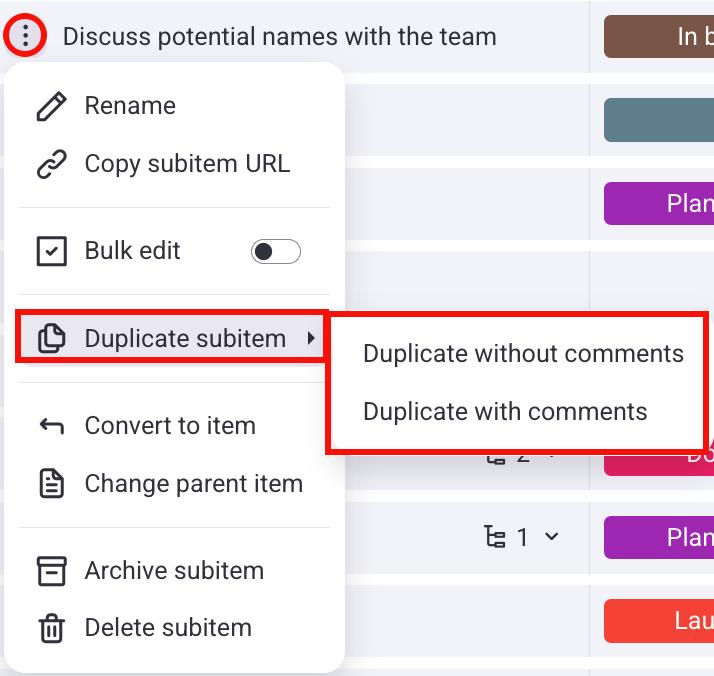Viewport: 714px width, 676px height.
Task: Click the orange-red status cell
Action: coord(658,621)
